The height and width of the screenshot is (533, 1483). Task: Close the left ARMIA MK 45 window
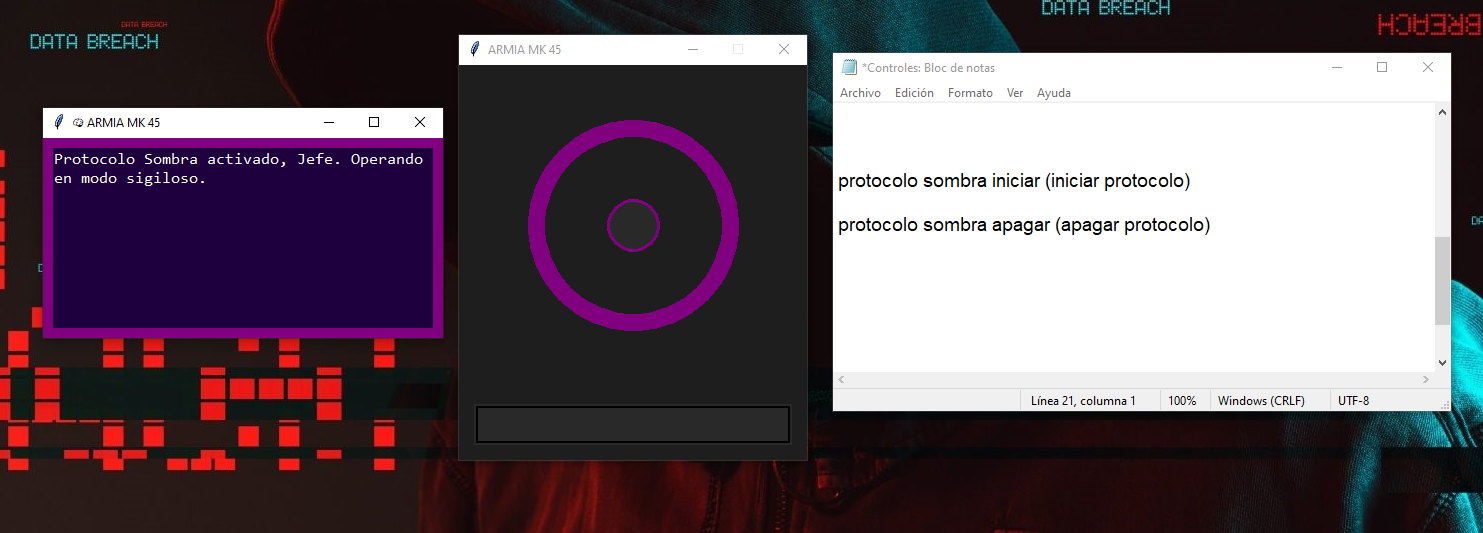click(420, 122)
